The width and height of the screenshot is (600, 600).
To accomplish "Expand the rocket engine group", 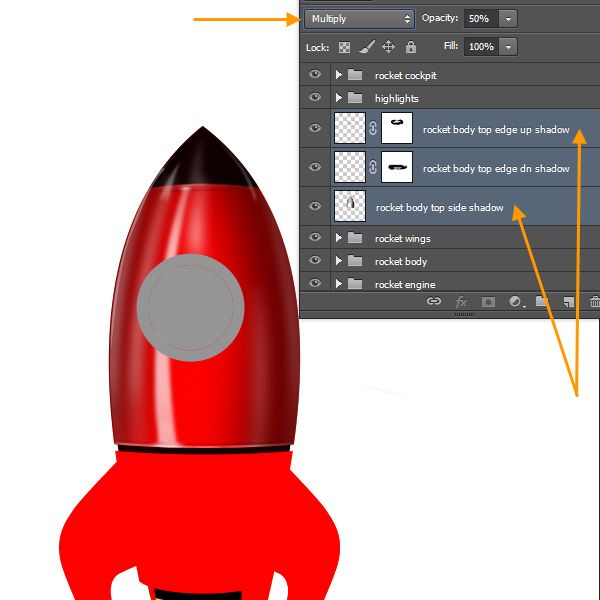I will (339, 284).
